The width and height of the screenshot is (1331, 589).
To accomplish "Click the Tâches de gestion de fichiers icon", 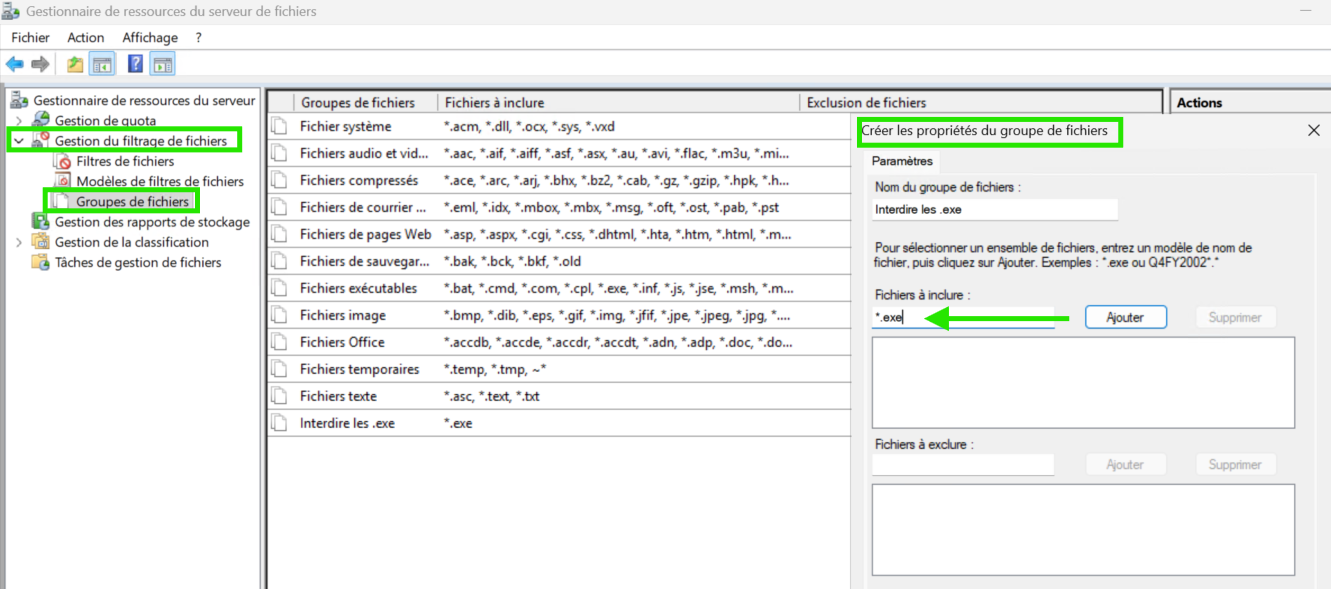I will tap(41, 262).
